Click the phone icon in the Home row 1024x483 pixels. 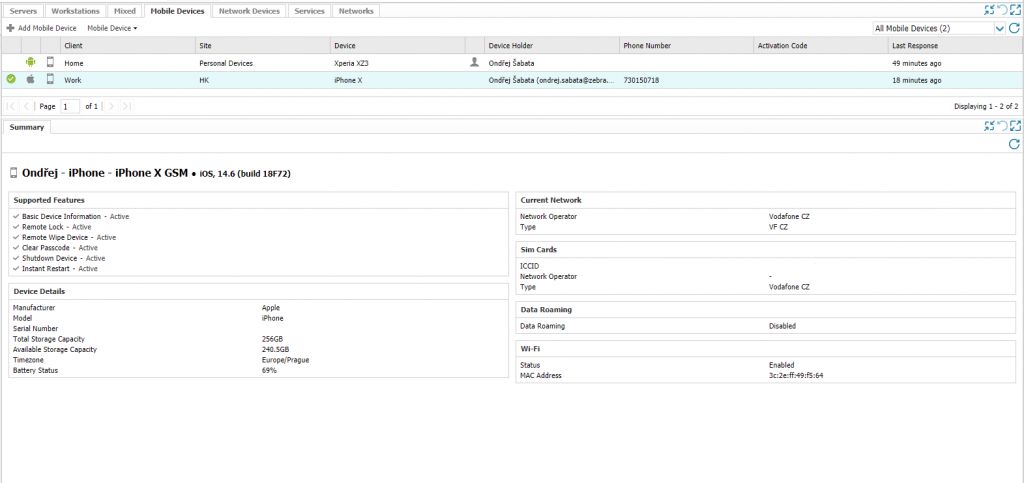pos(50,62)
